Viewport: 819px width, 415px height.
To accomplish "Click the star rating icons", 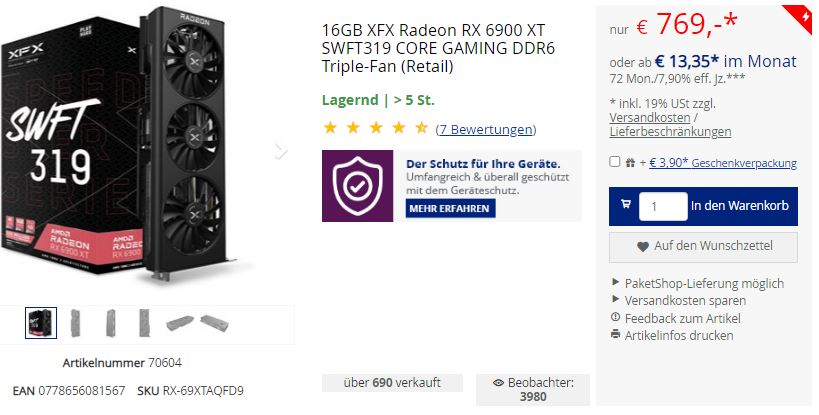I will coord(376,128).
